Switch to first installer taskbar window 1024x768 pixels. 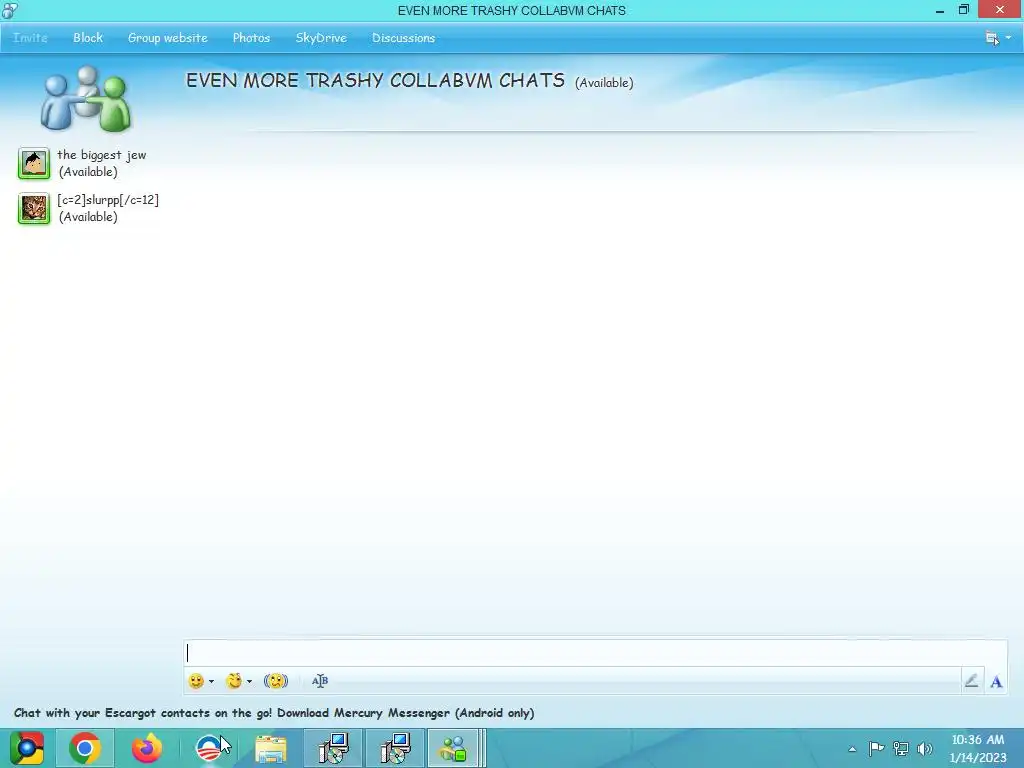point(333,748)
